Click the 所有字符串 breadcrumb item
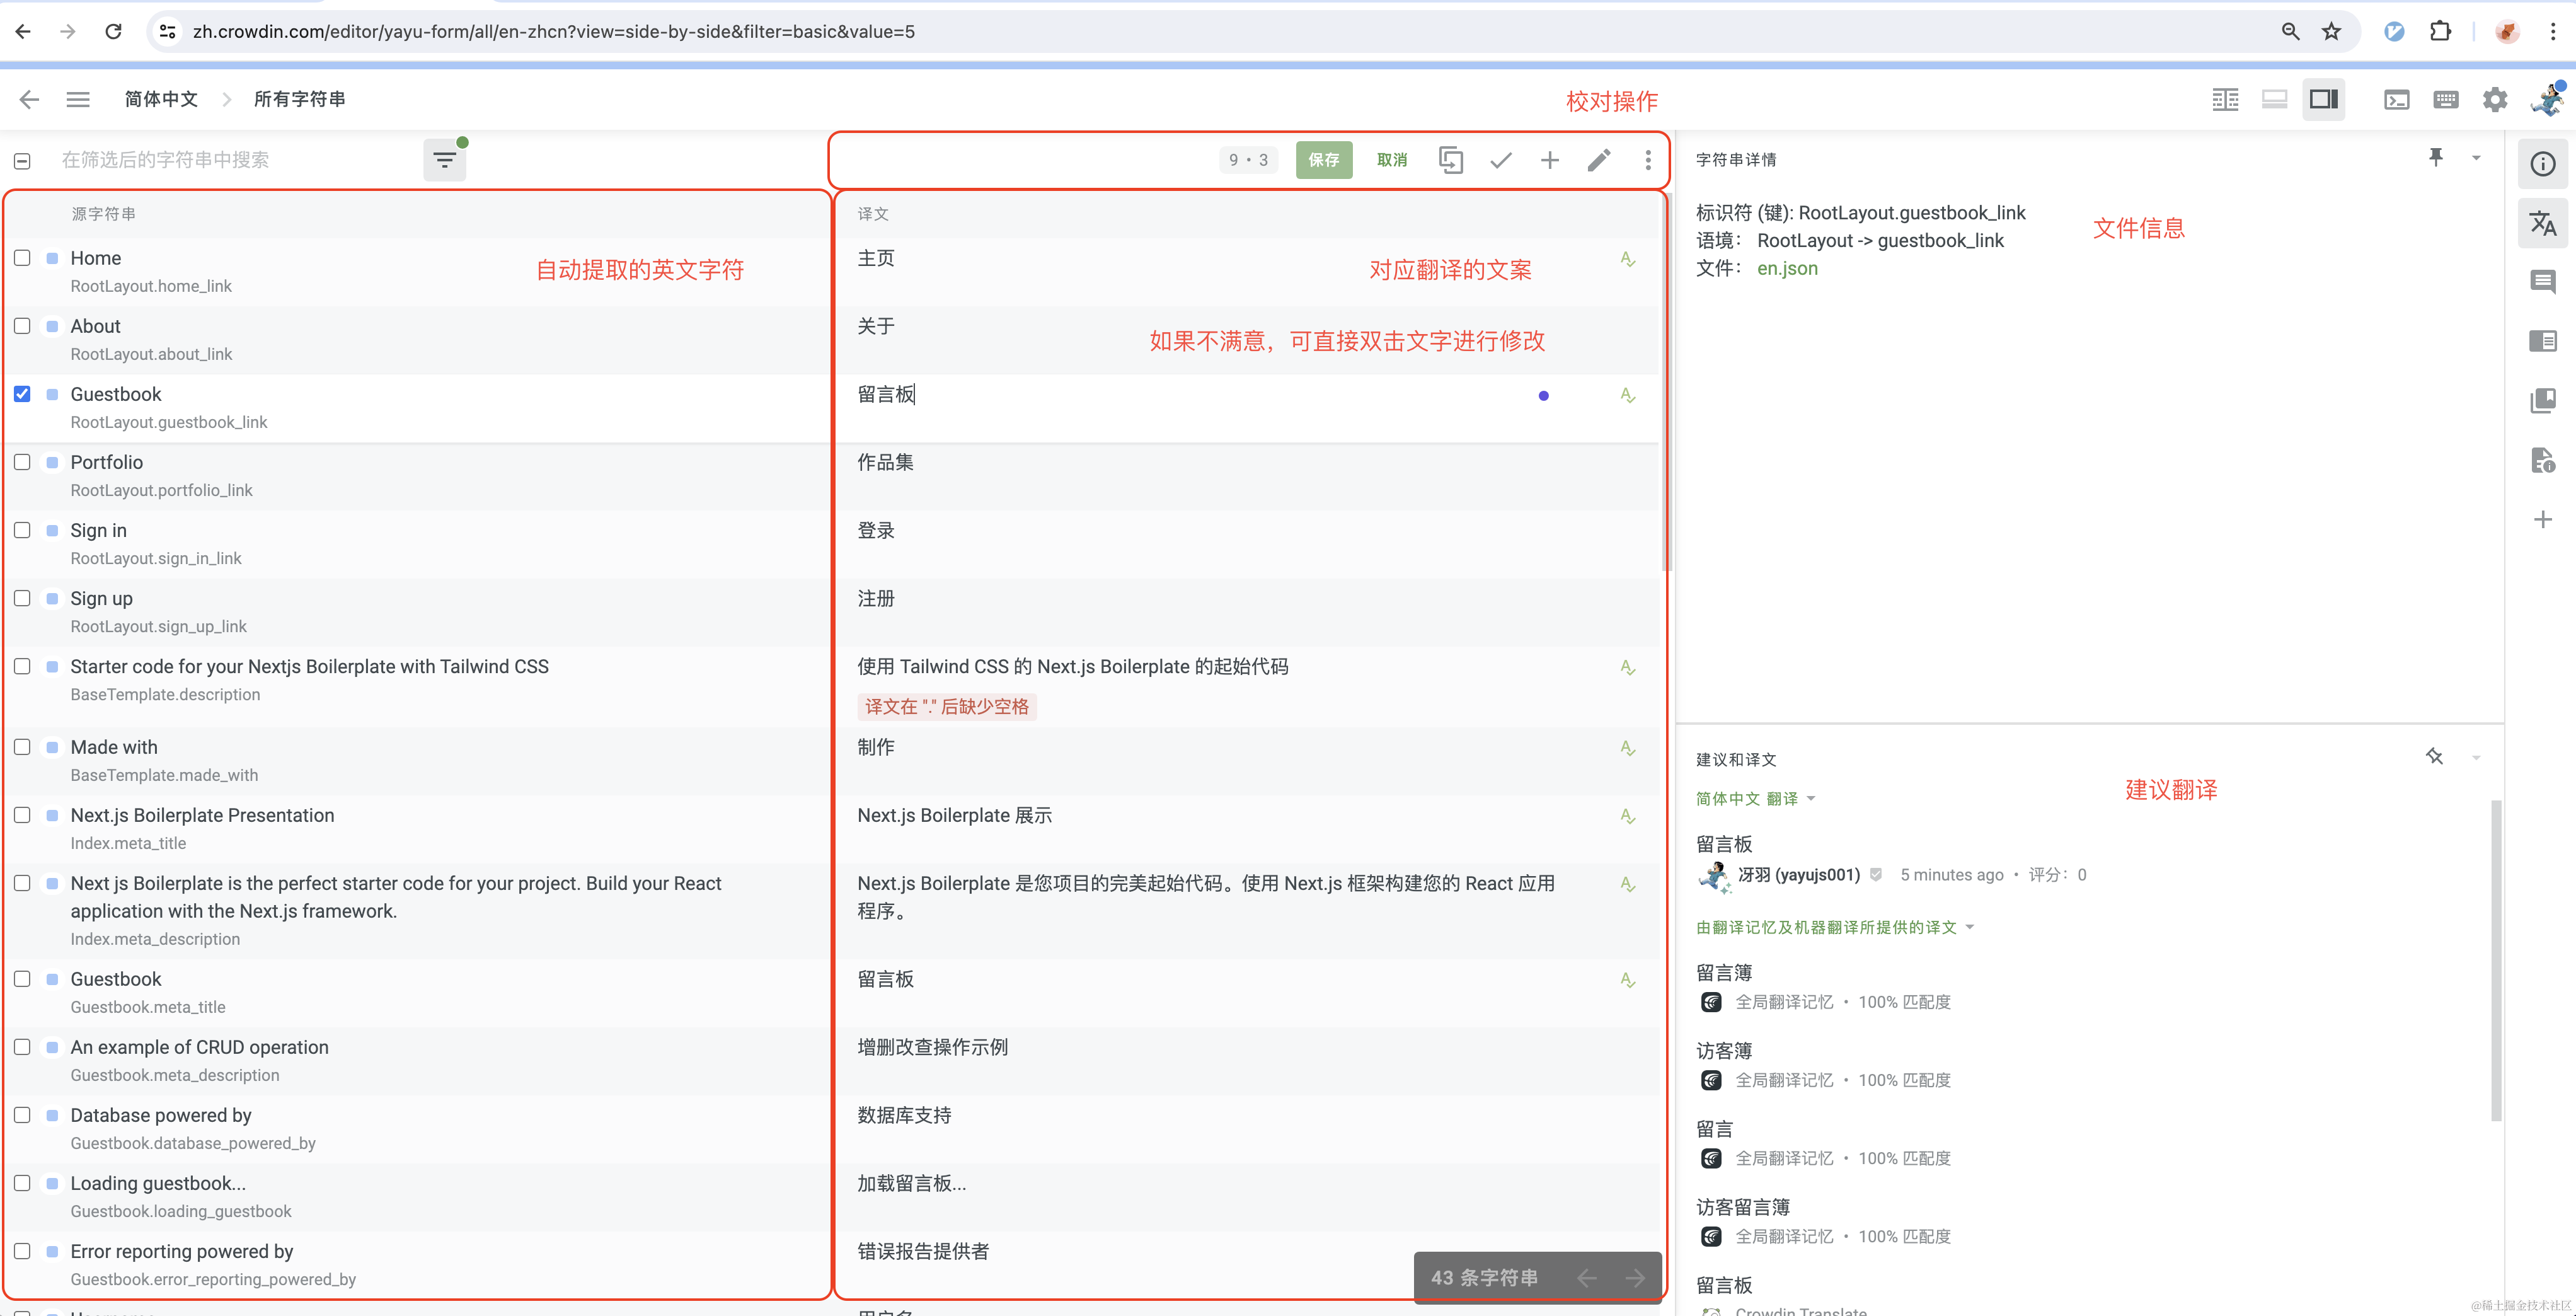Viewport: 2576px width, 1316px height. 298,99
